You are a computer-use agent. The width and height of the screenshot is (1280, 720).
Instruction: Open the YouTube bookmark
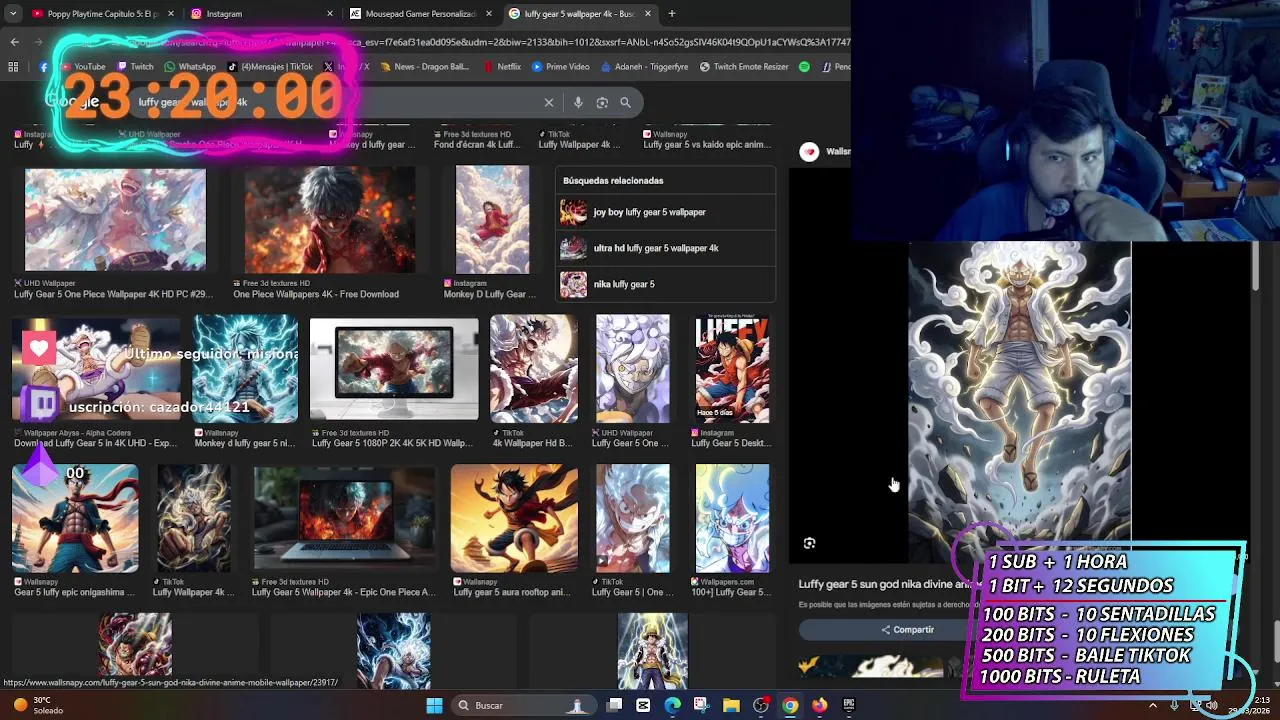click(x=82, y=67)
